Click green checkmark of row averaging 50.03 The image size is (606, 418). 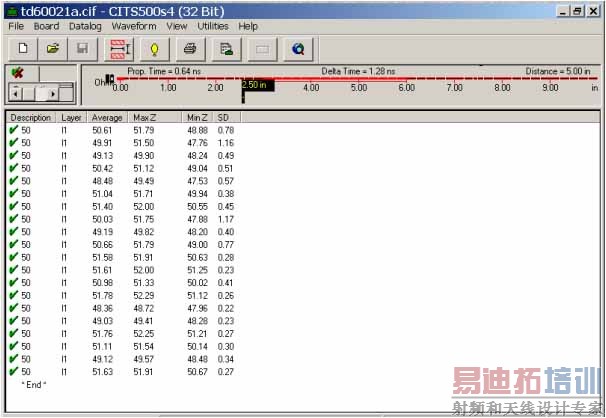pos(14,219)
